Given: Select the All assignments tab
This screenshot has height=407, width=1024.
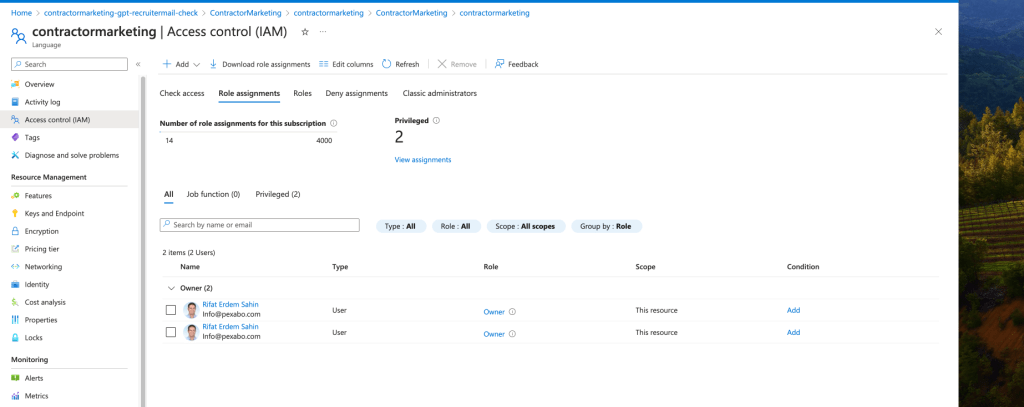Looking at the screenshot, I should coord(168,194).
